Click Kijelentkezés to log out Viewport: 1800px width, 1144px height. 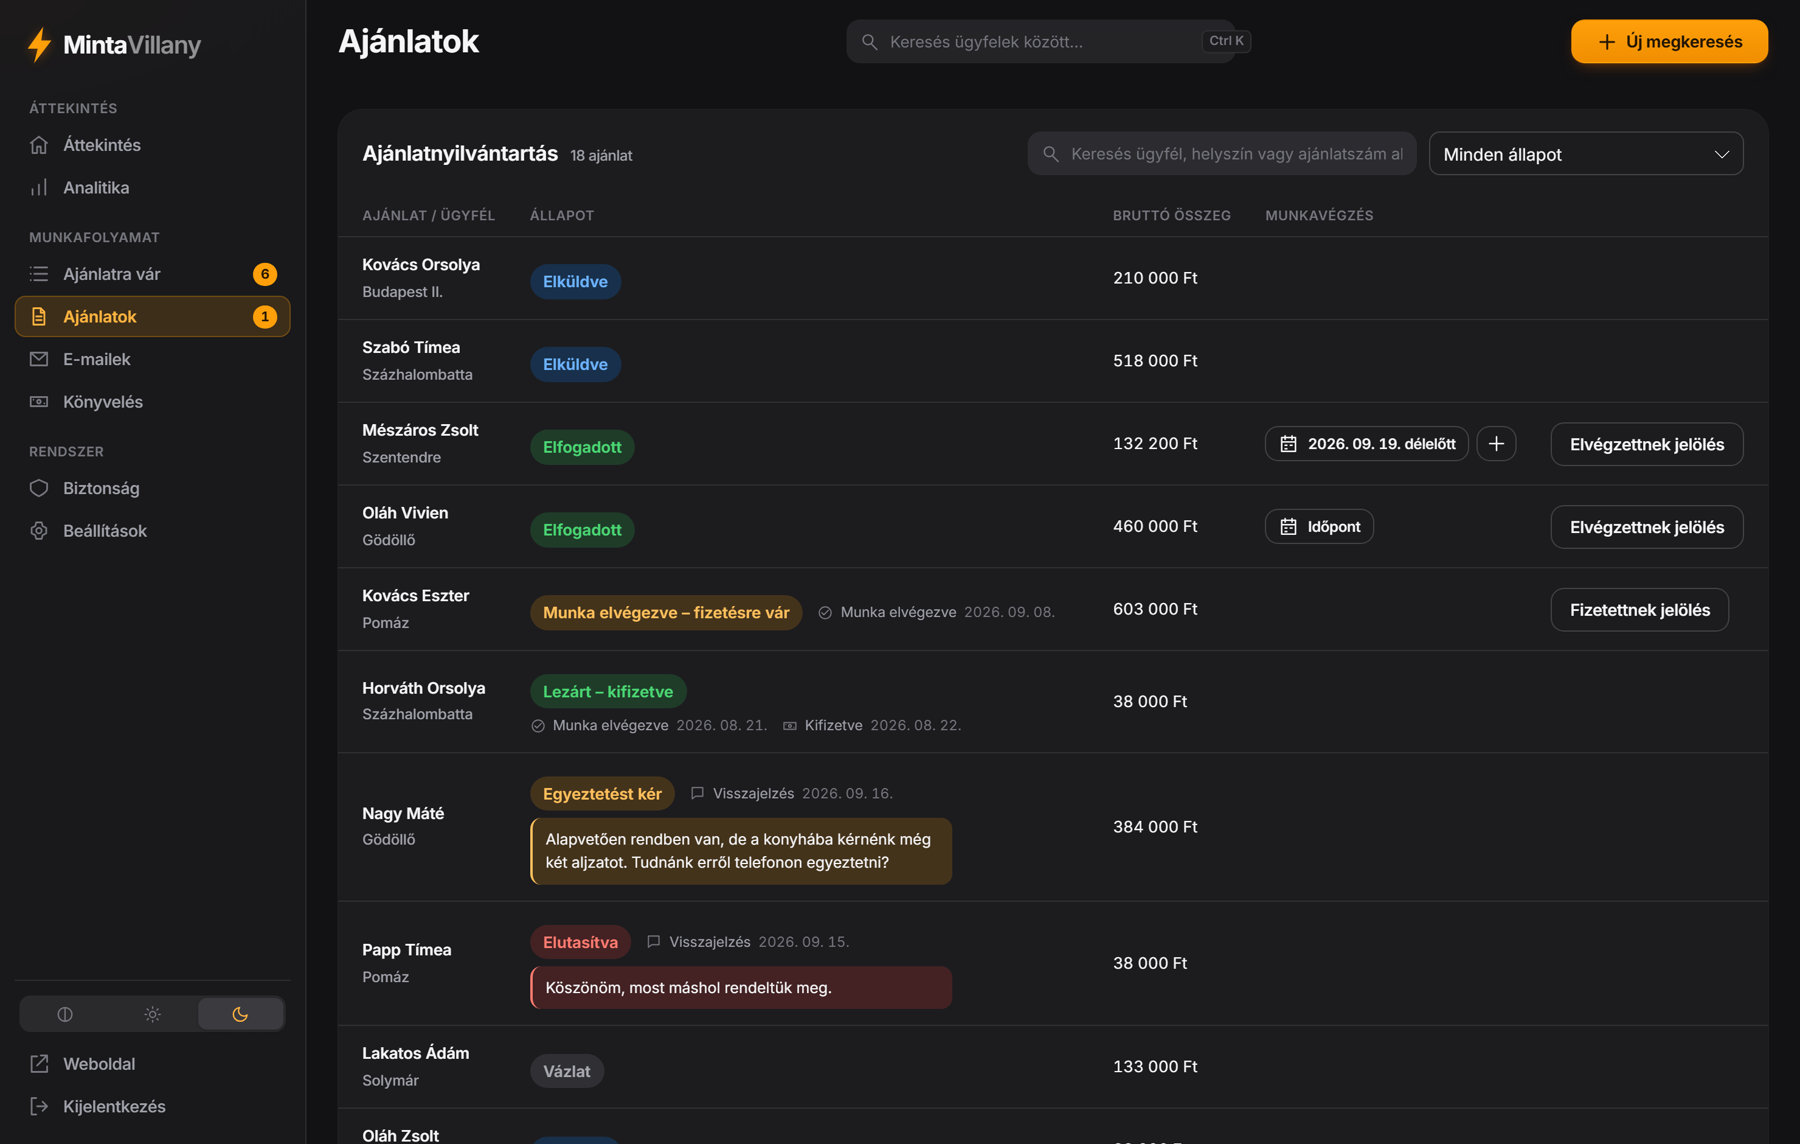[x=152, y=1107]
